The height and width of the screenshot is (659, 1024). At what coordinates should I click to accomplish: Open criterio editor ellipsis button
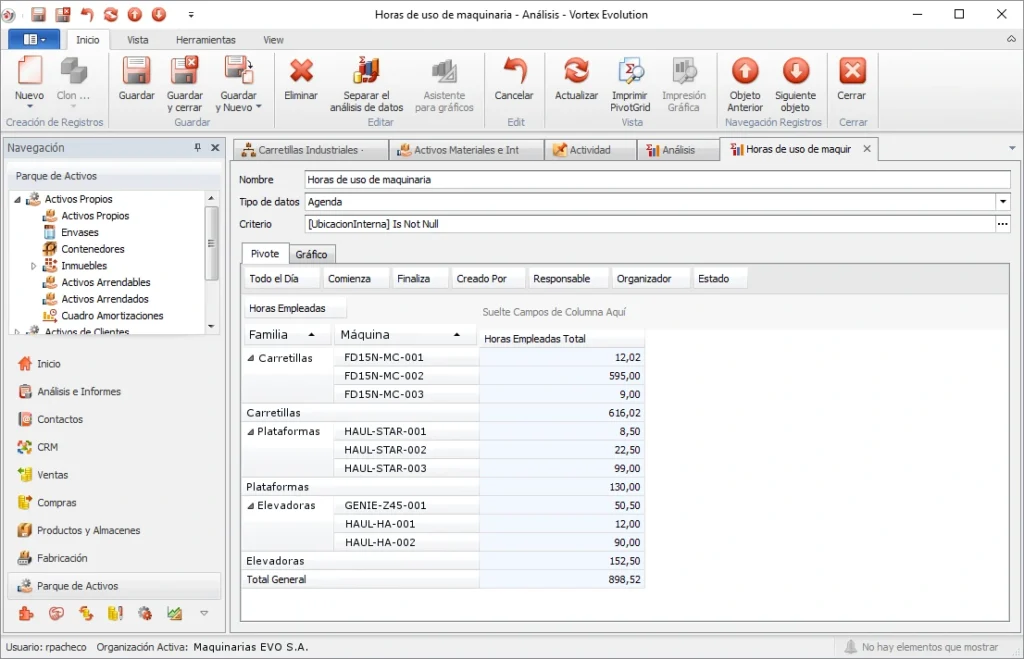pyautogui.click(x=1003, y=224)
